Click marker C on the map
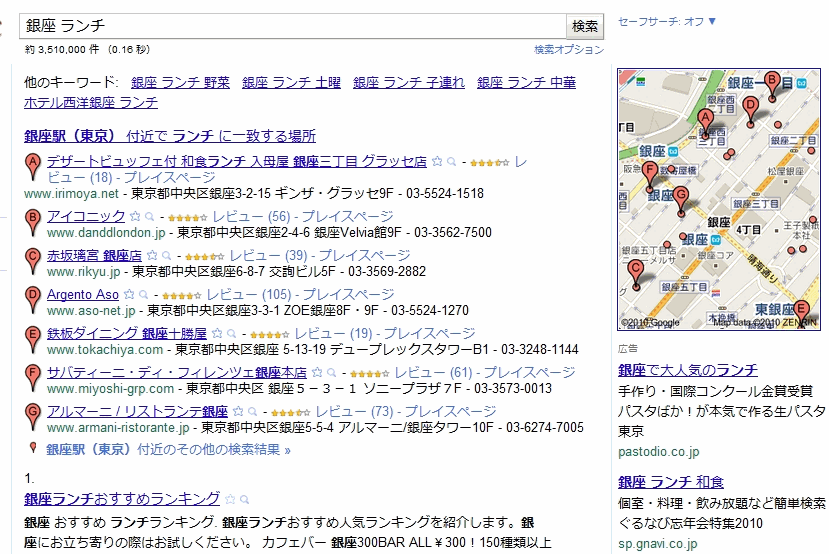Image resolution: width=829 pixels, height=554 pixels. click(634, 270)
